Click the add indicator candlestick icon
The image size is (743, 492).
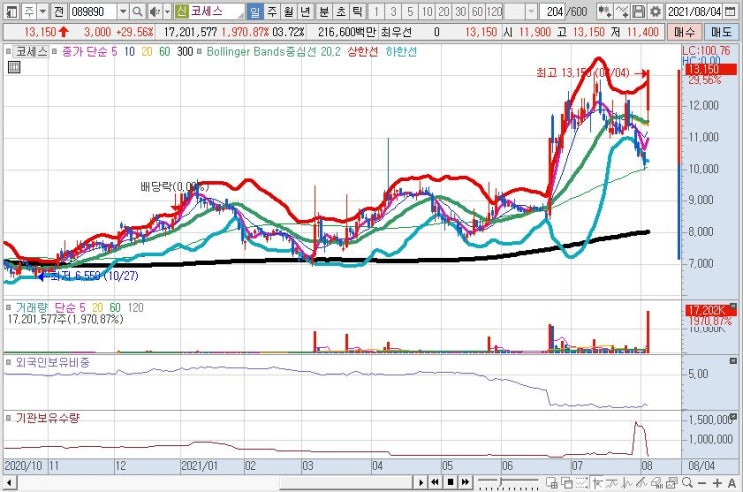point(604,11)
